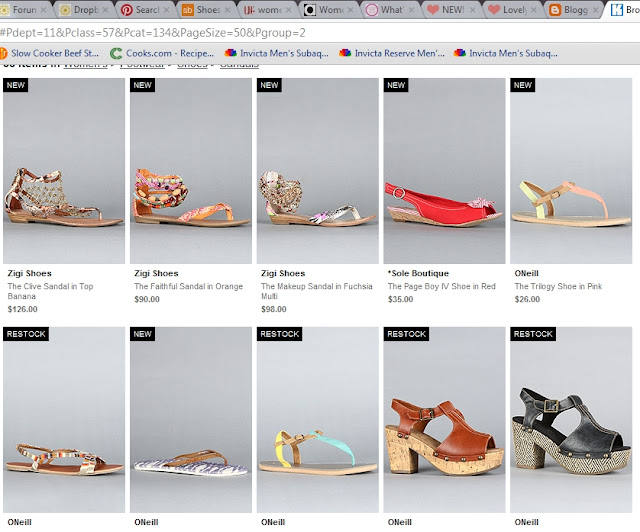Click the *Sole Boutique brand name
The width and height of the screenshot is (640, 532).
[418, 273]
